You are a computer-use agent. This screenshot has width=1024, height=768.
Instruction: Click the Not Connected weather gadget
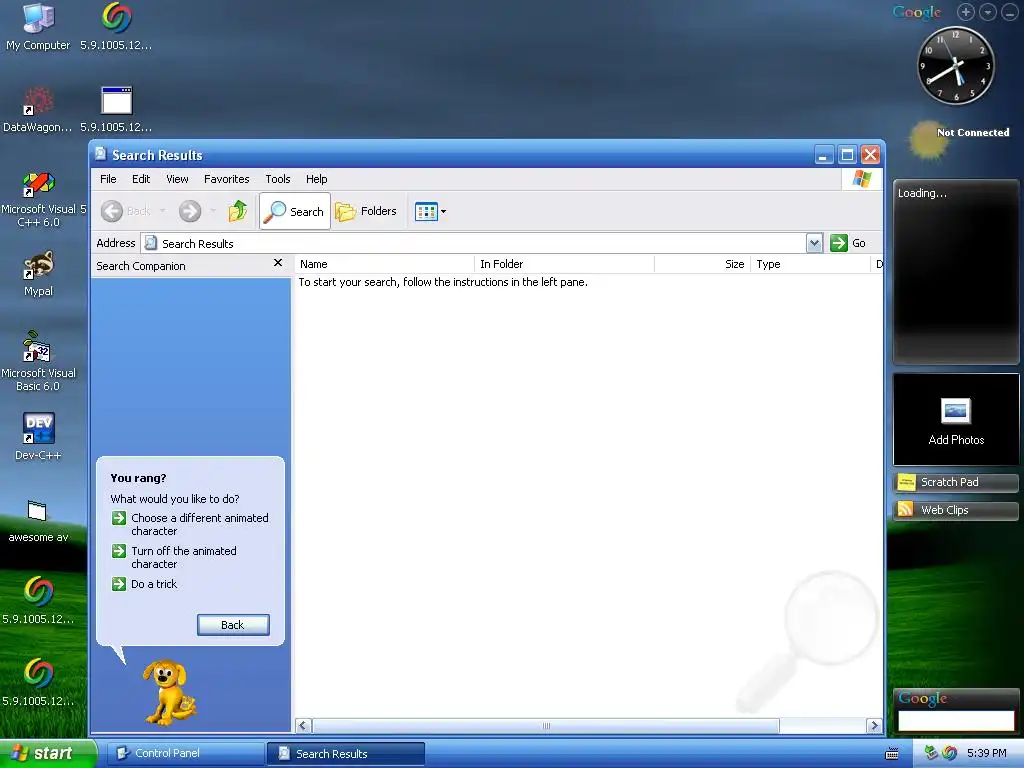coord(960,139)
